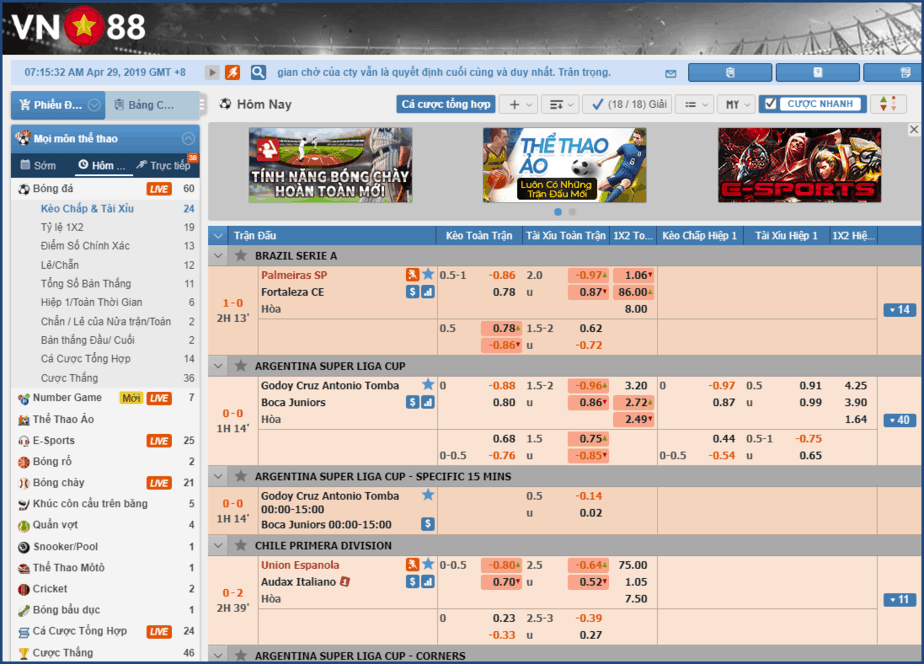The height and width of the screenshot is (664, 924).
Task: Star the CHILE PRIMERA DIVISION league
Action: 240,546
